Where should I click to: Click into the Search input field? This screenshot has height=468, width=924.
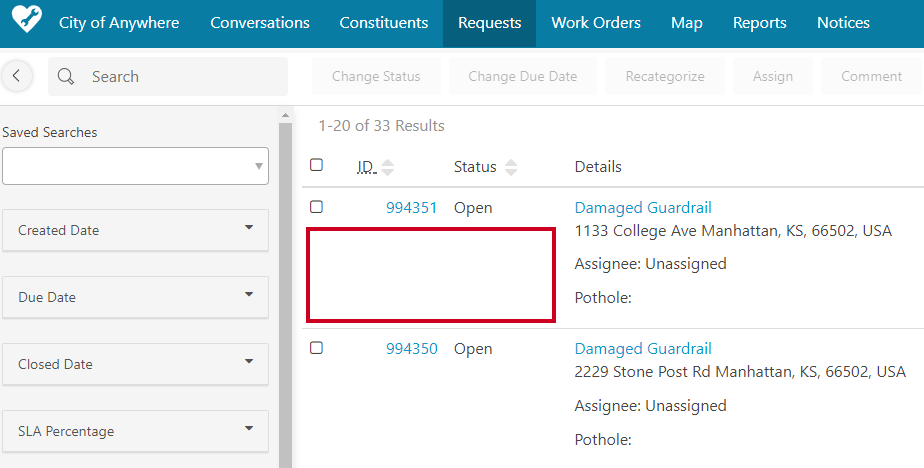[x=168, y=77]
